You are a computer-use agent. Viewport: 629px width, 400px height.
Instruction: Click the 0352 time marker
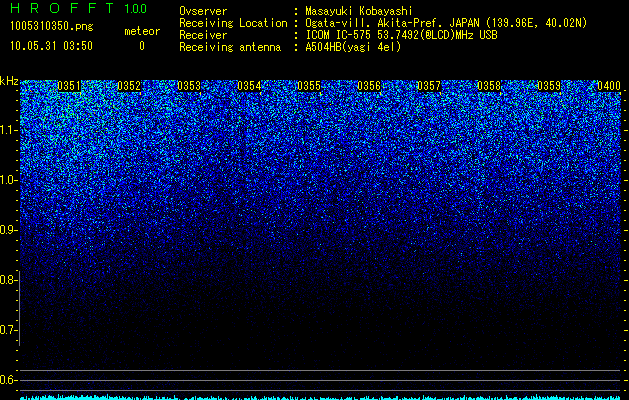pyautogui.click(x=129, y=86)
